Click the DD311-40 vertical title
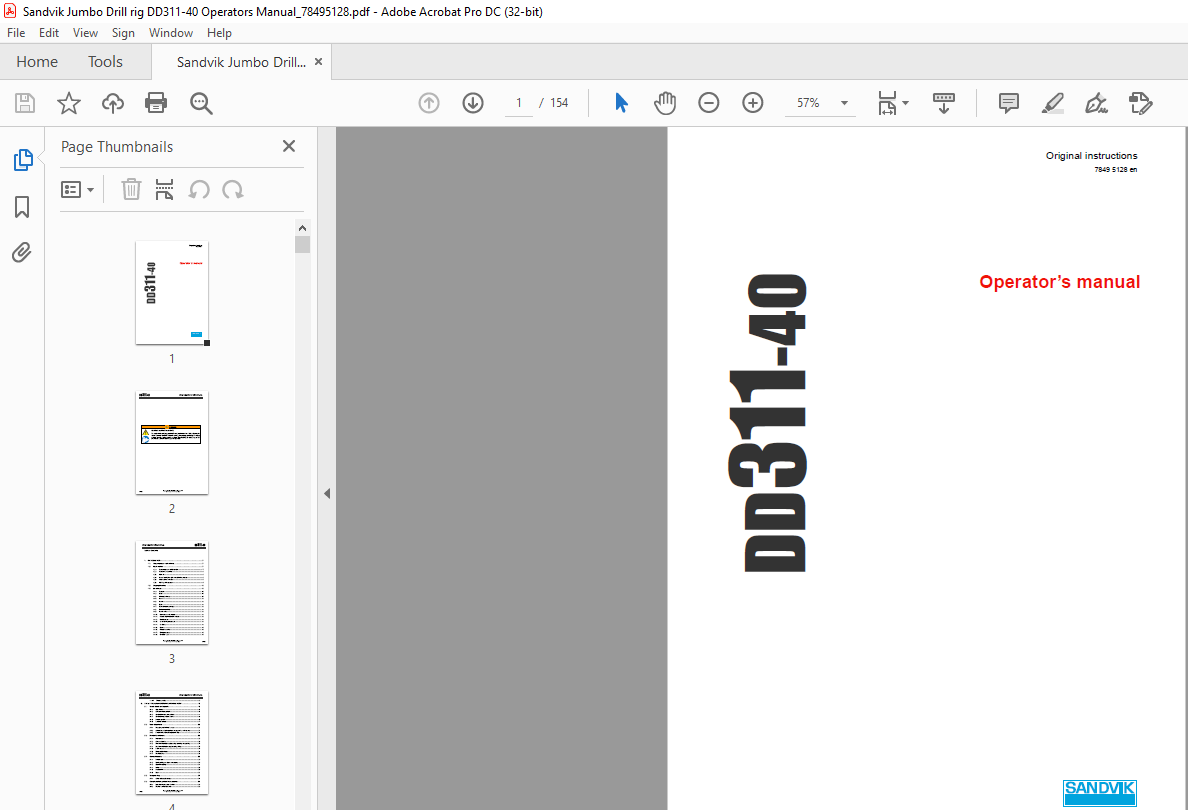The image size is (1188, 810). click(x=768, y=422)
